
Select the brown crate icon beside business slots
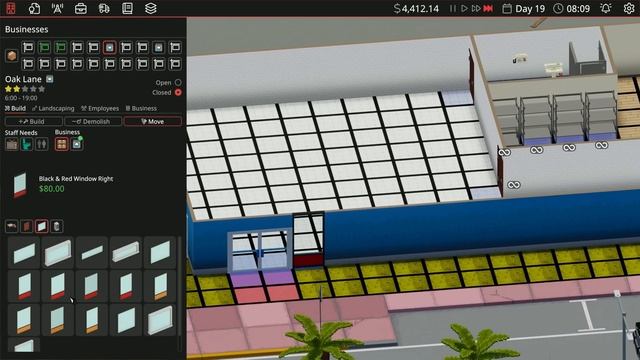11,56
